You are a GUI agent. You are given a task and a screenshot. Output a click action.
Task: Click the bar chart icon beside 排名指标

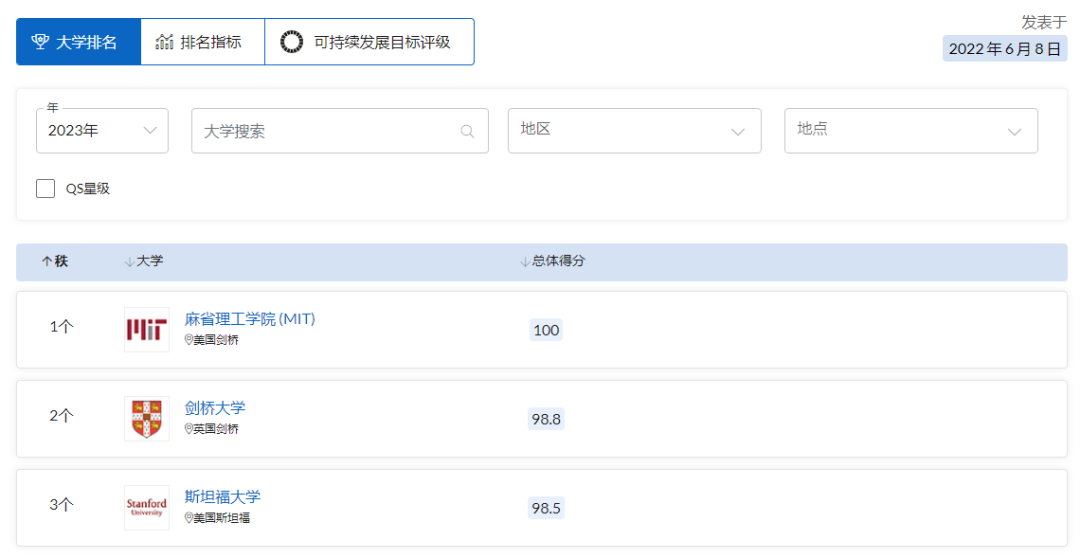[165, 42]
